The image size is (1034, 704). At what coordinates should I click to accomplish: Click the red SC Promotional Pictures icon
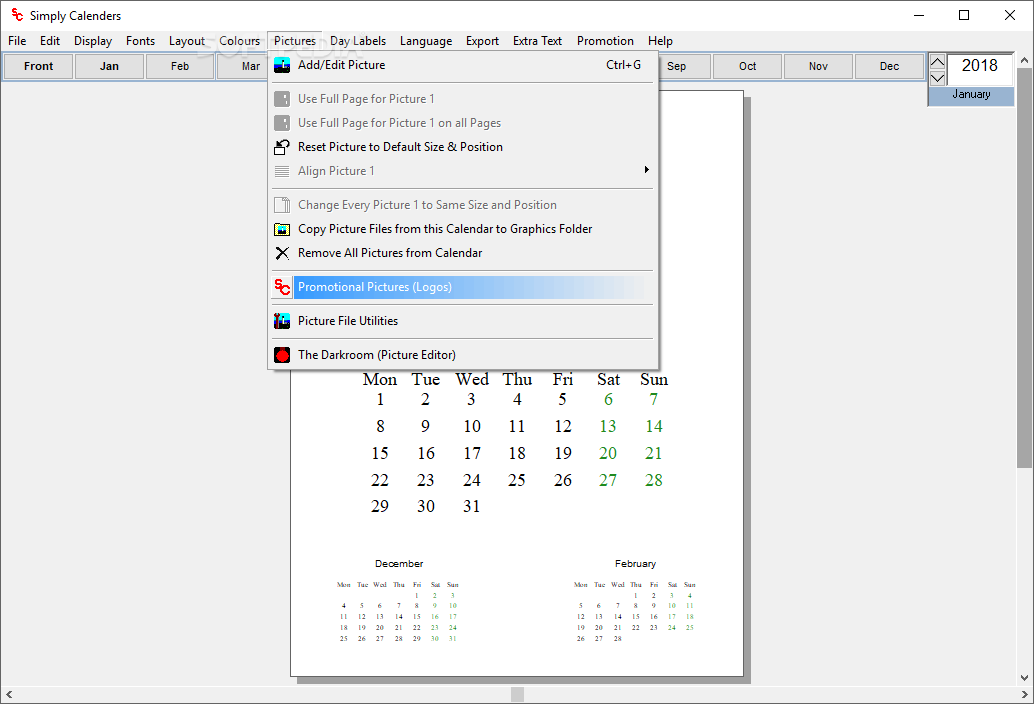pyautogui.click(x=282, y=287)
